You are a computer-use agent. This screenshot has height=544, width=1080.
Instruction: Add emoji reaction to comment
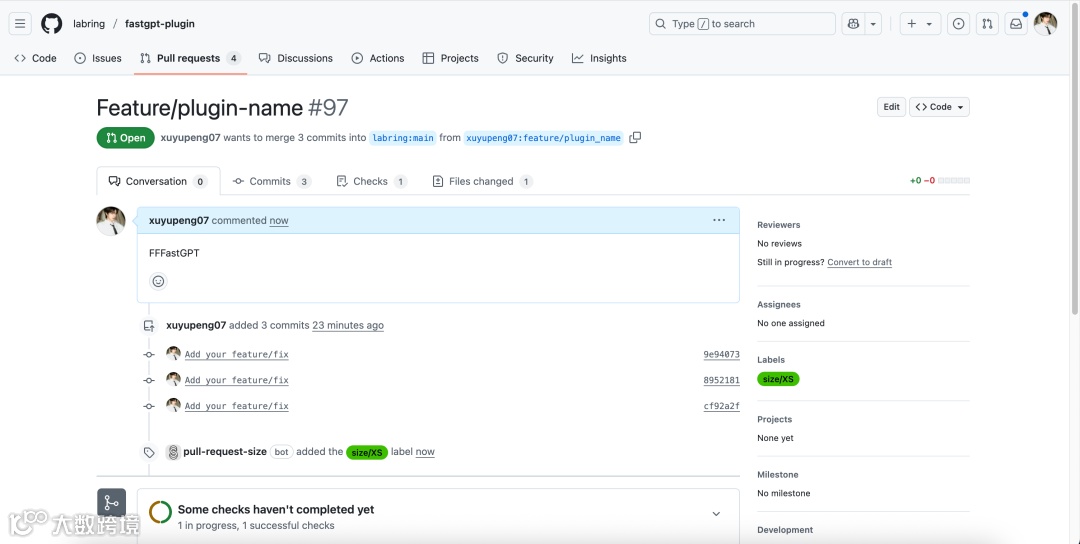pyautogui.click(x=158, y=281)
